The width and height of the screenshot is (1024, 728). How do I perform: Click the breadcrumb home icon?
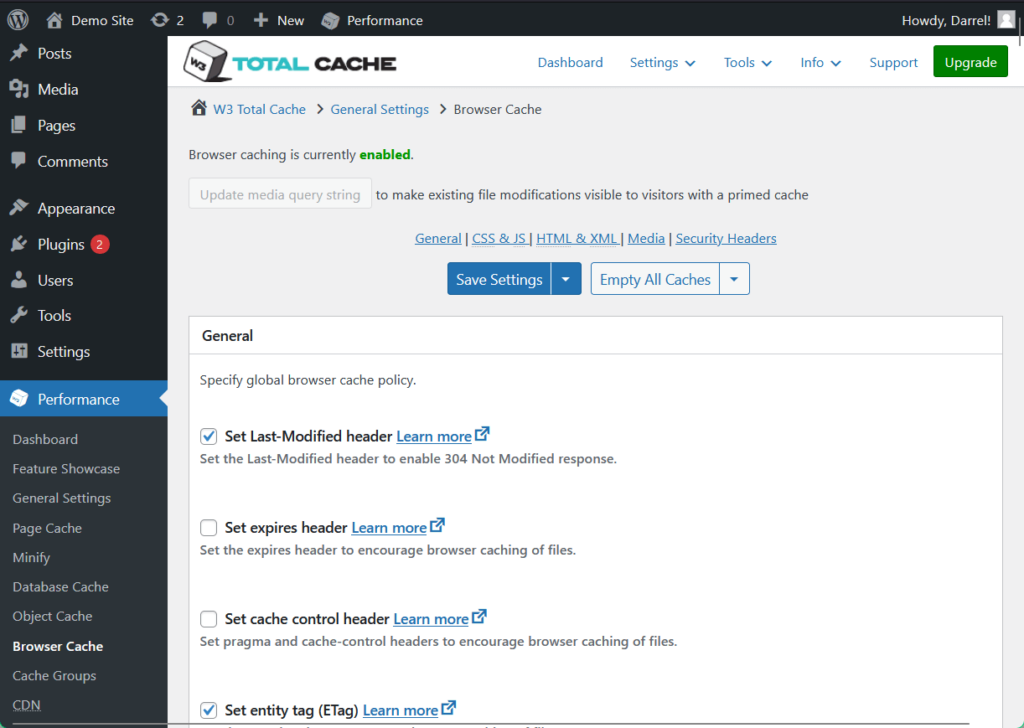(x=199, y=108)
